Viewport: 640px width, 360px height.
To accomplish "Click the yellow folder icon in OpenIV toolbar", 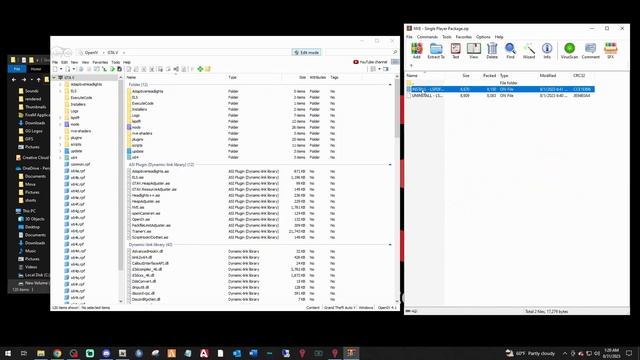I will point(208,69).
